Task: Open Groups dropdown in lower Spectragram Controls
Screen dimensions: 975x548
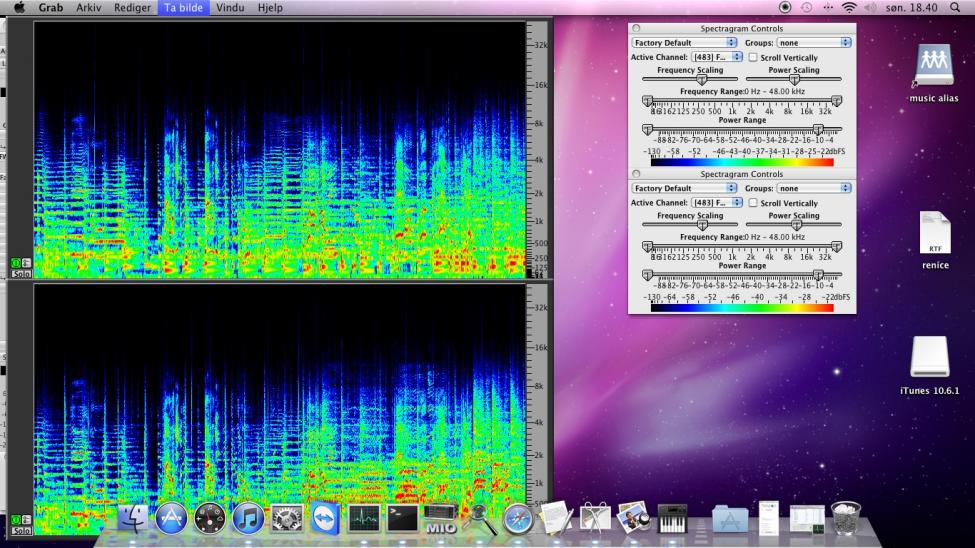Action: pyautogui.click(x=814, y=188)
